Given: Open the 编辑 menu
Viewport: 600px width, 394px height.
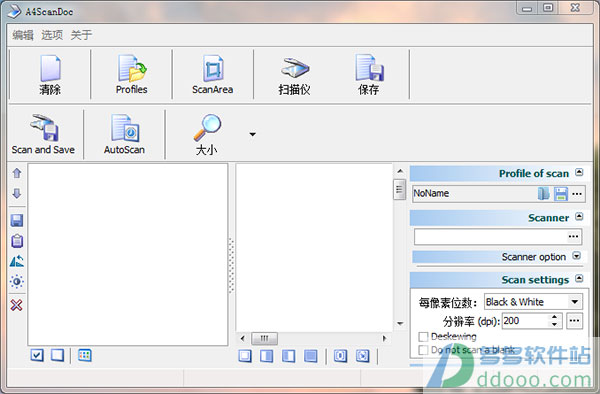Looking at the screenshot, I should [23, 35].
